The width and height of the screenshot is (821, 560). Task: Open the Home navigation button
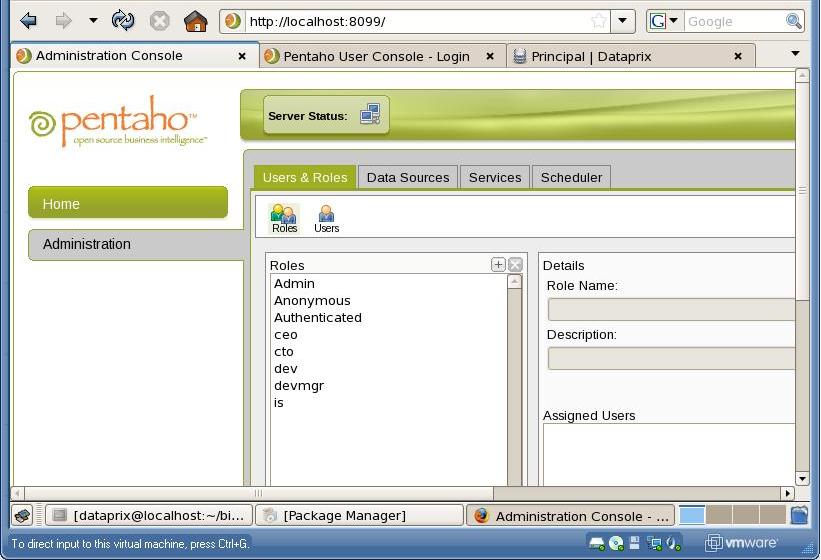[128, 203]
